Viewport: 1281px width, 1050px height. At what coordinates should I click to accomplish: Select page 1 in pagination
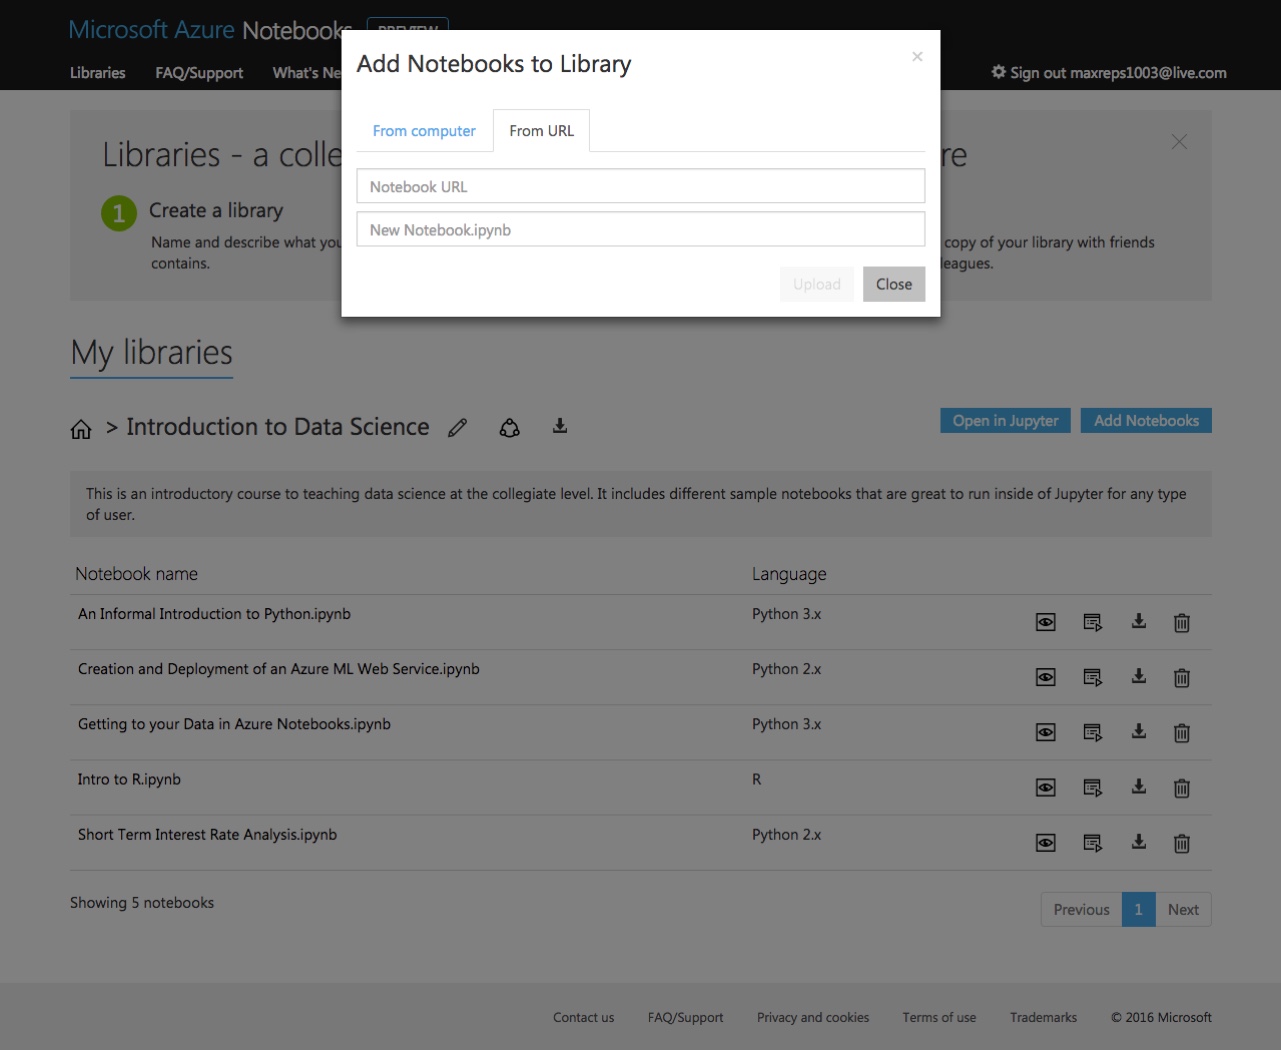[x=1138, y=910]
